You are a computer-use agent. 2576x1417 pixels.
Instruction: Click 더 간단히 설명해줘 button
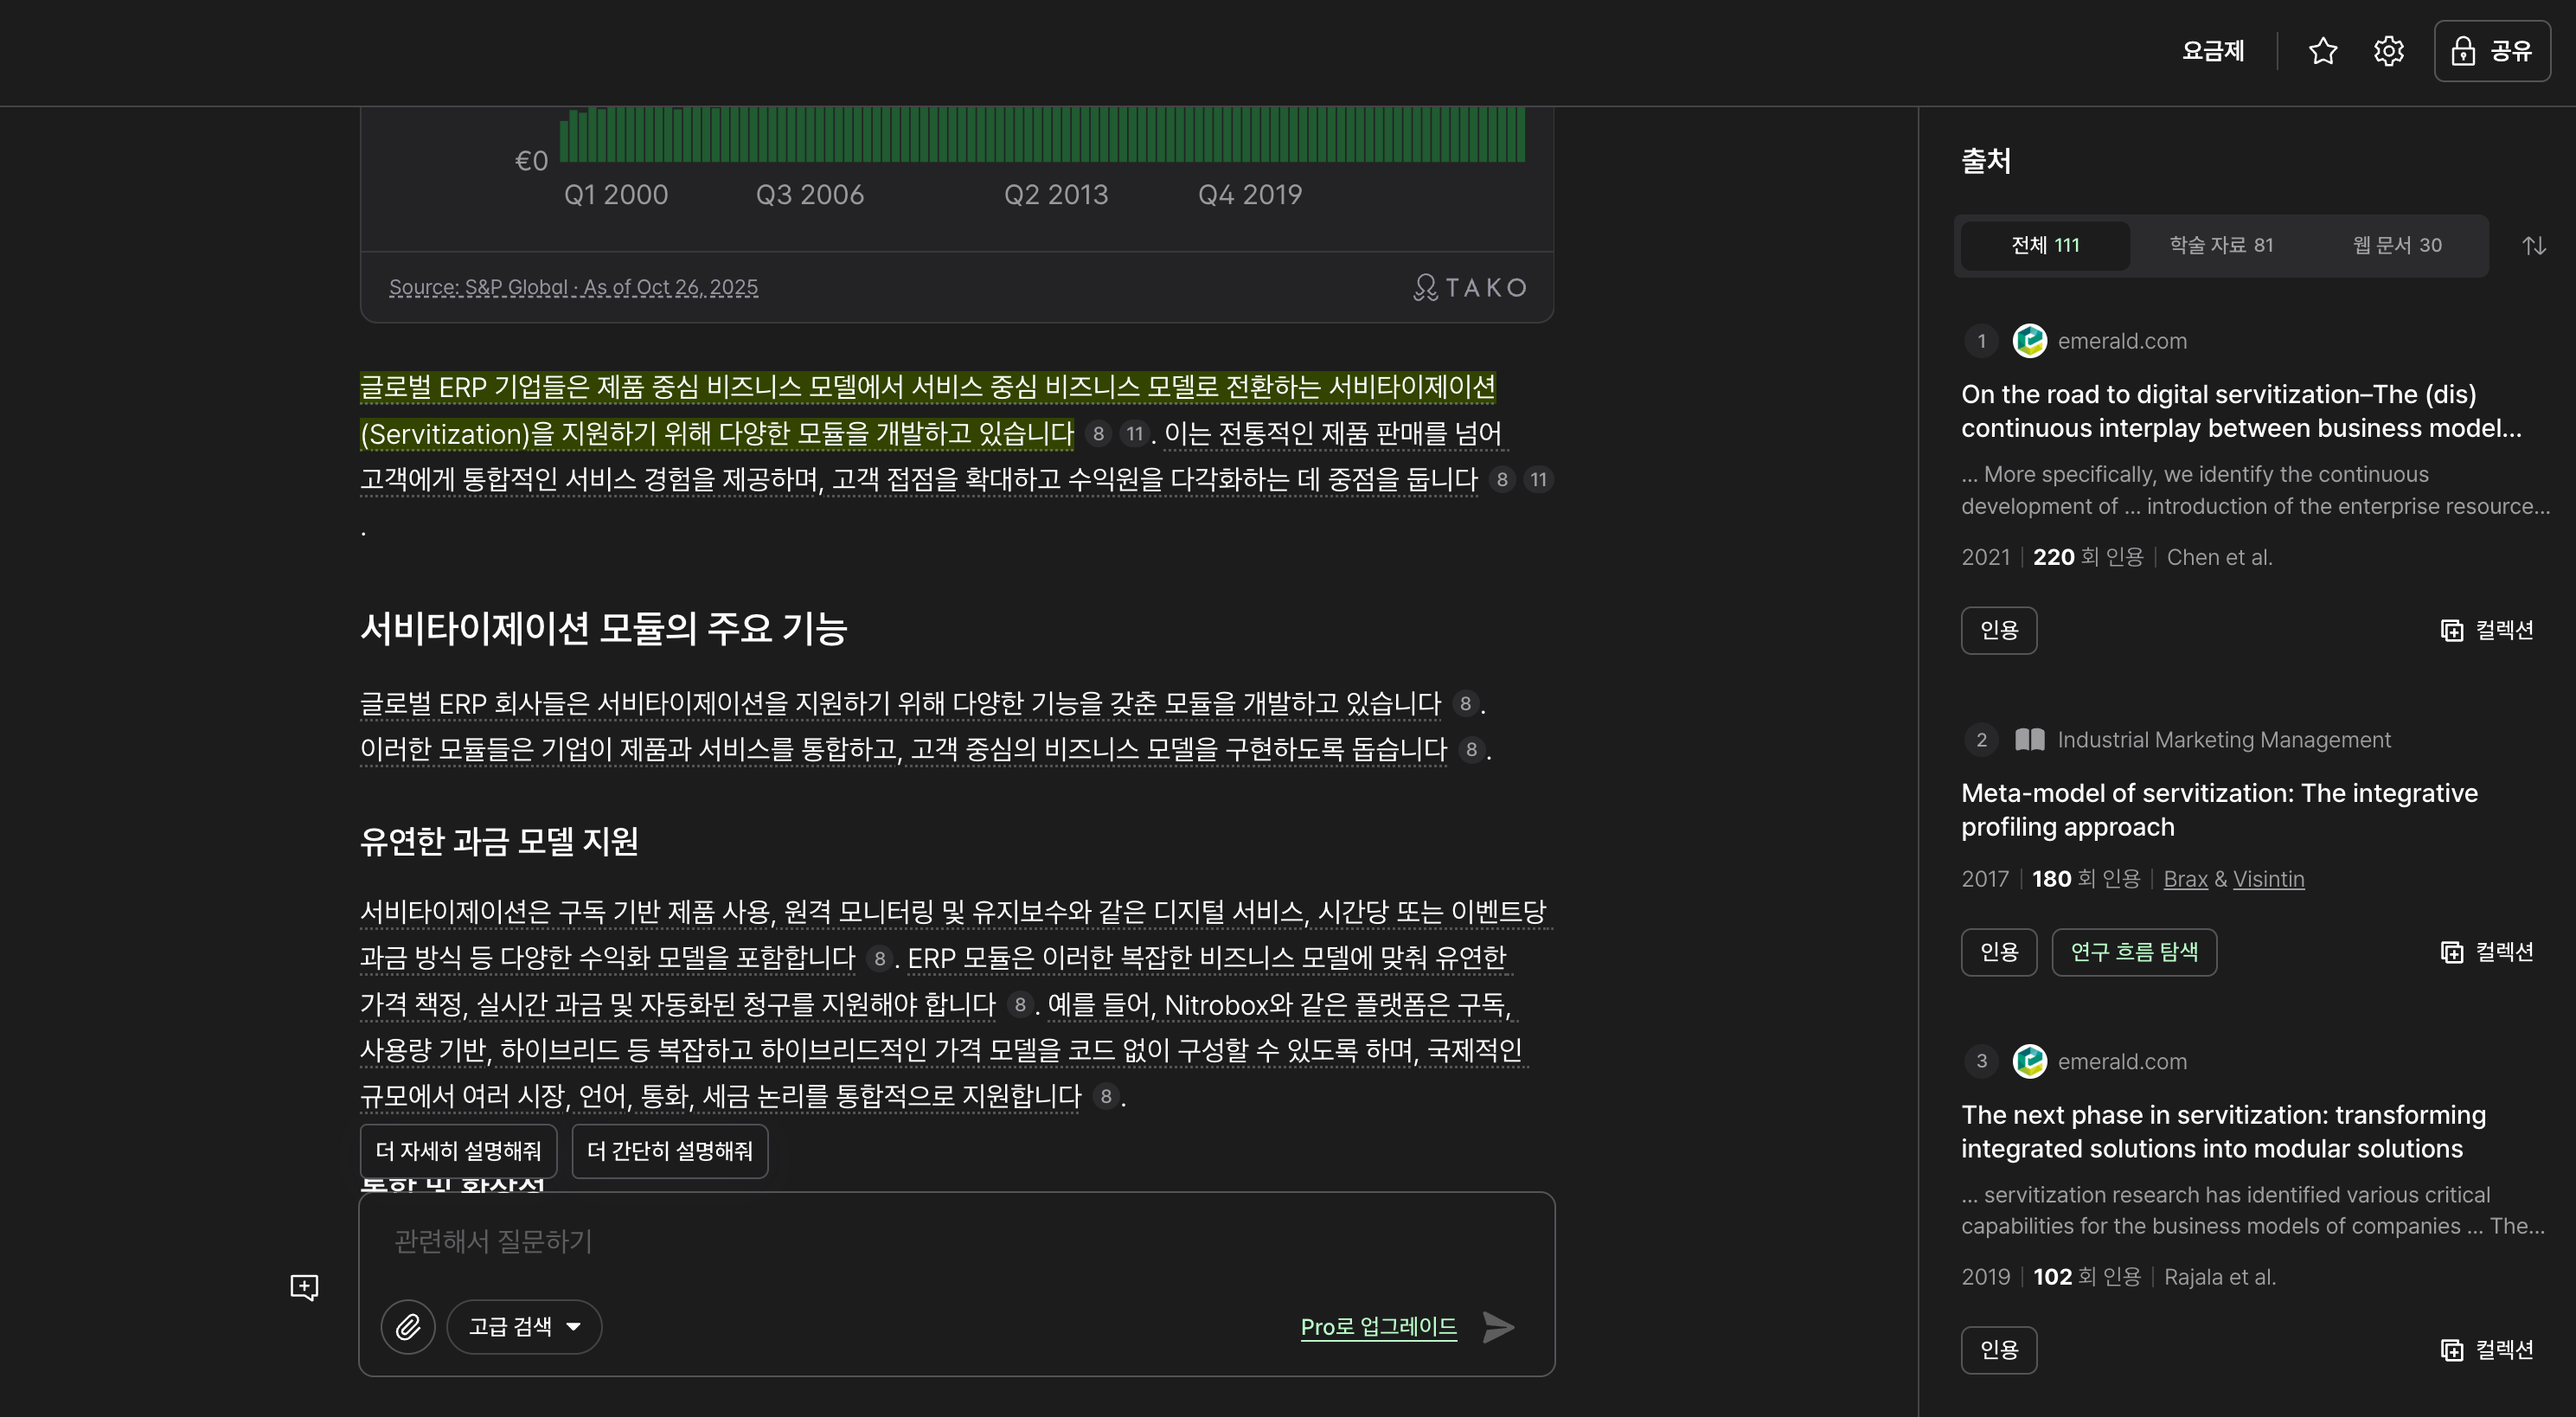[669, 1151]
